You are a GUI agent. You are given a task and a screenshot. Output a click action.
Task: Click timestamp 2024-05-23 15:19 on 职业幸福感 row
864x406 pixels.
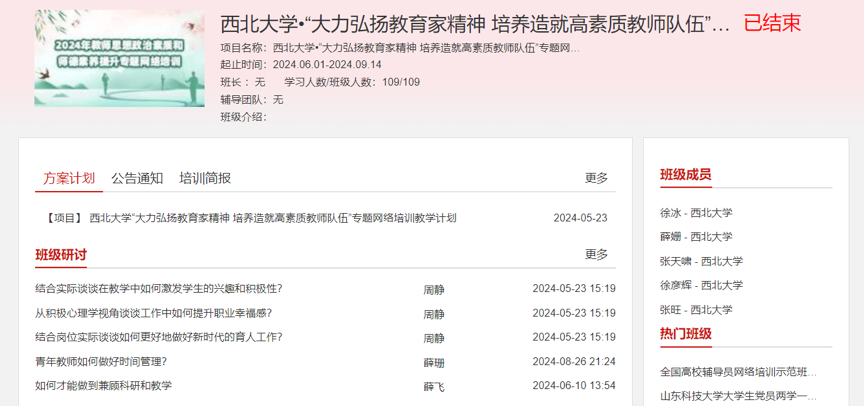coord(574,313)
